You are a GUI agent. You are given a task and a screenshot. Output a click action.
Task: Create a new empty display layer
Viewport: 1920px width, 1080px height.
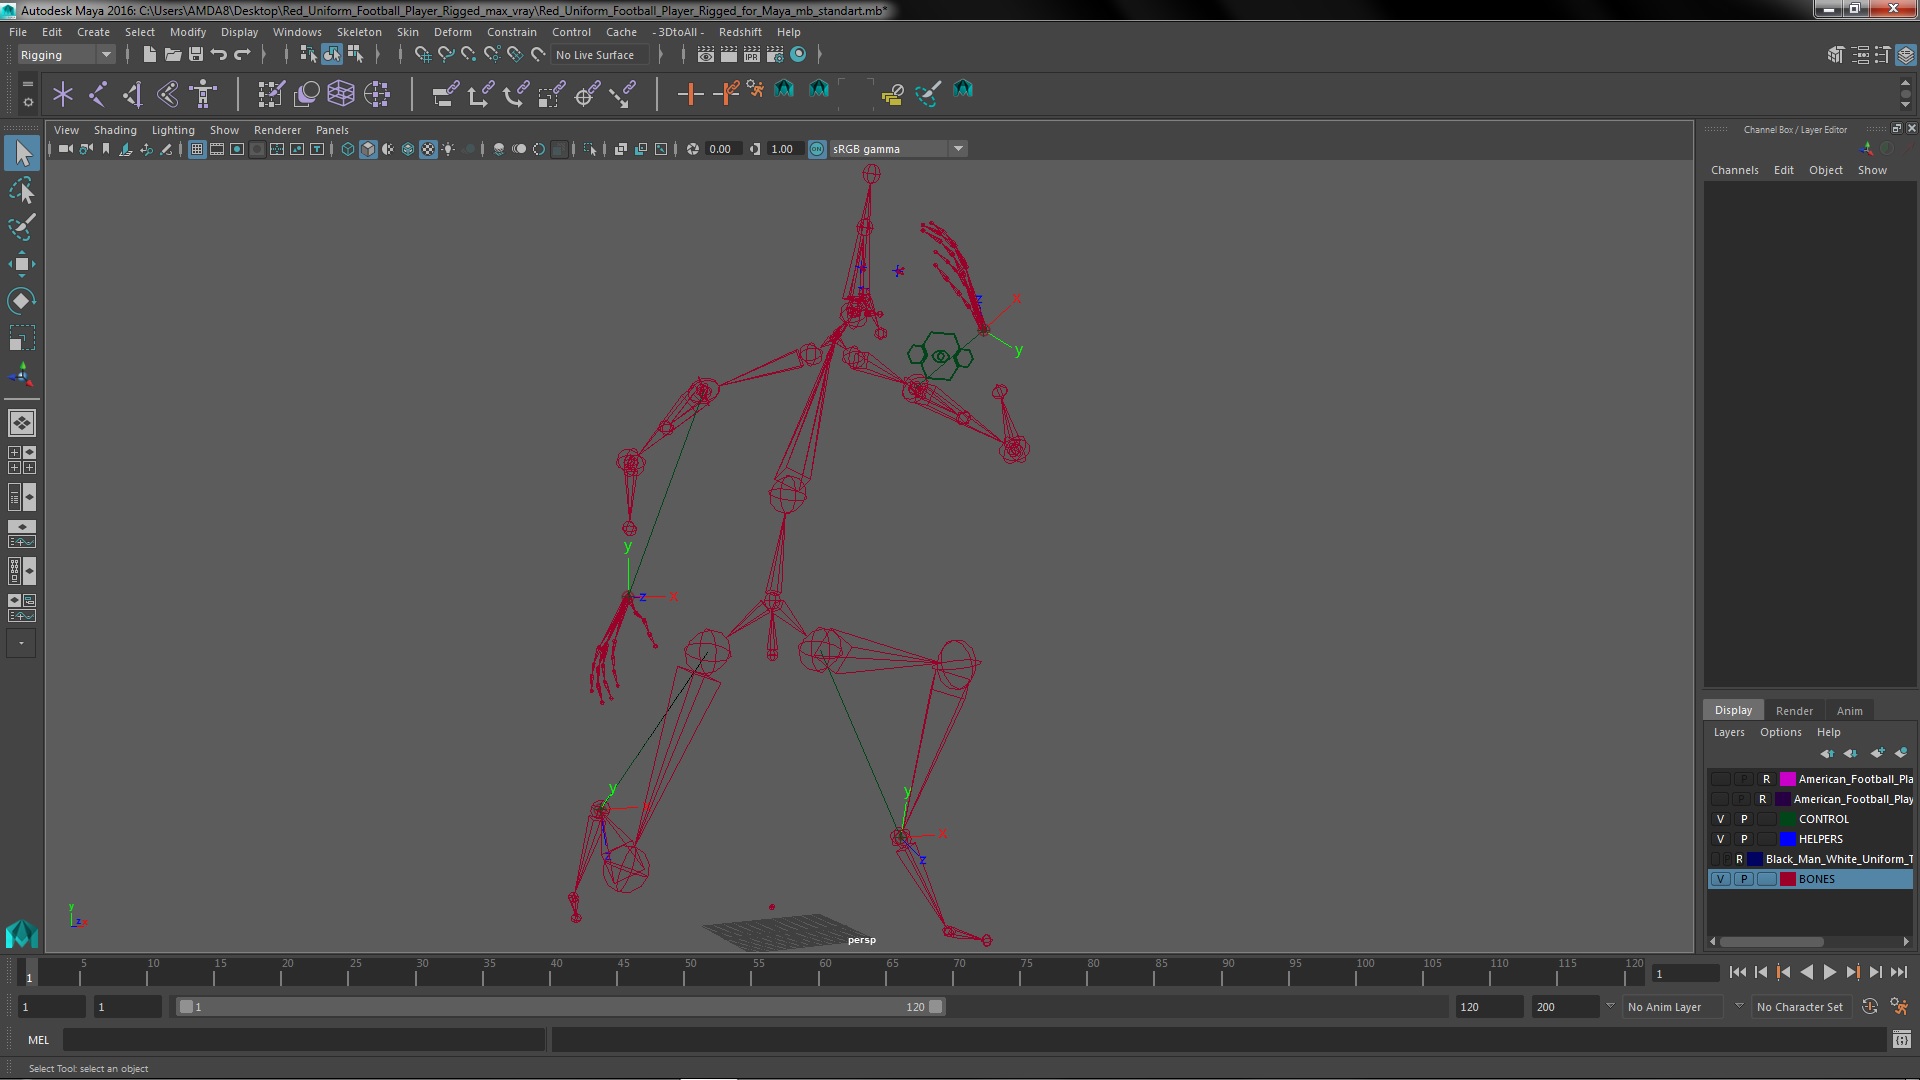click(x=1877, y=753)
